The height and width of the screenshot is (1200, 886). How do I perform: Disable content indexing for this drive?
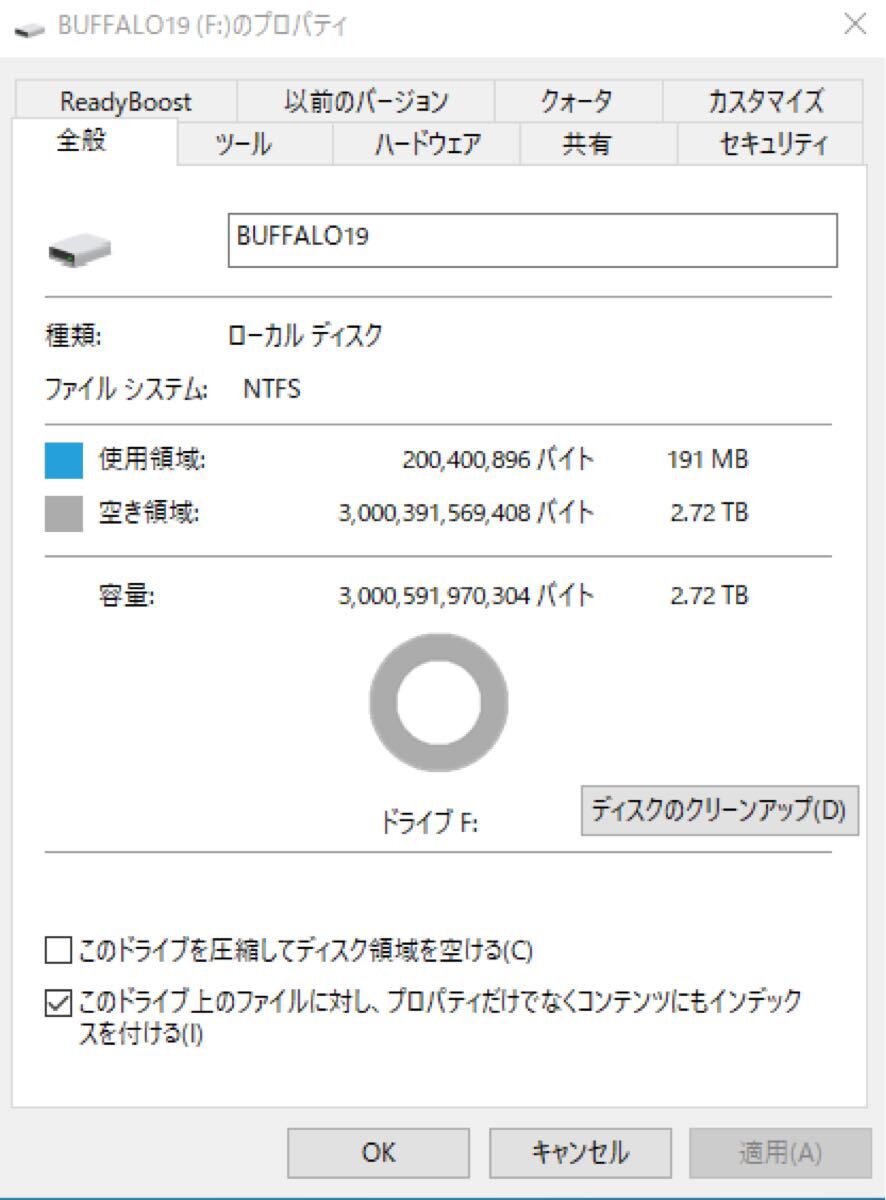(x=58, y=1004)
